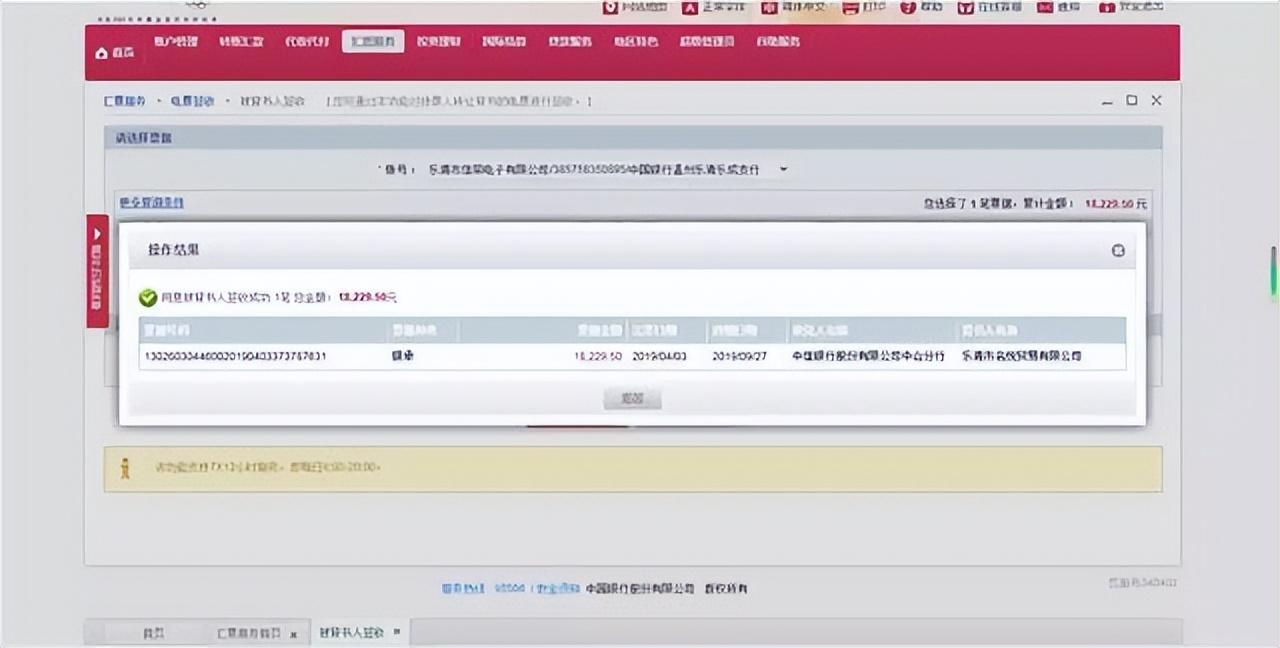This screenshot has height=648, width=1280.
Task: Open the 安全须知 footer link
Action: click(x=556, y=589)
